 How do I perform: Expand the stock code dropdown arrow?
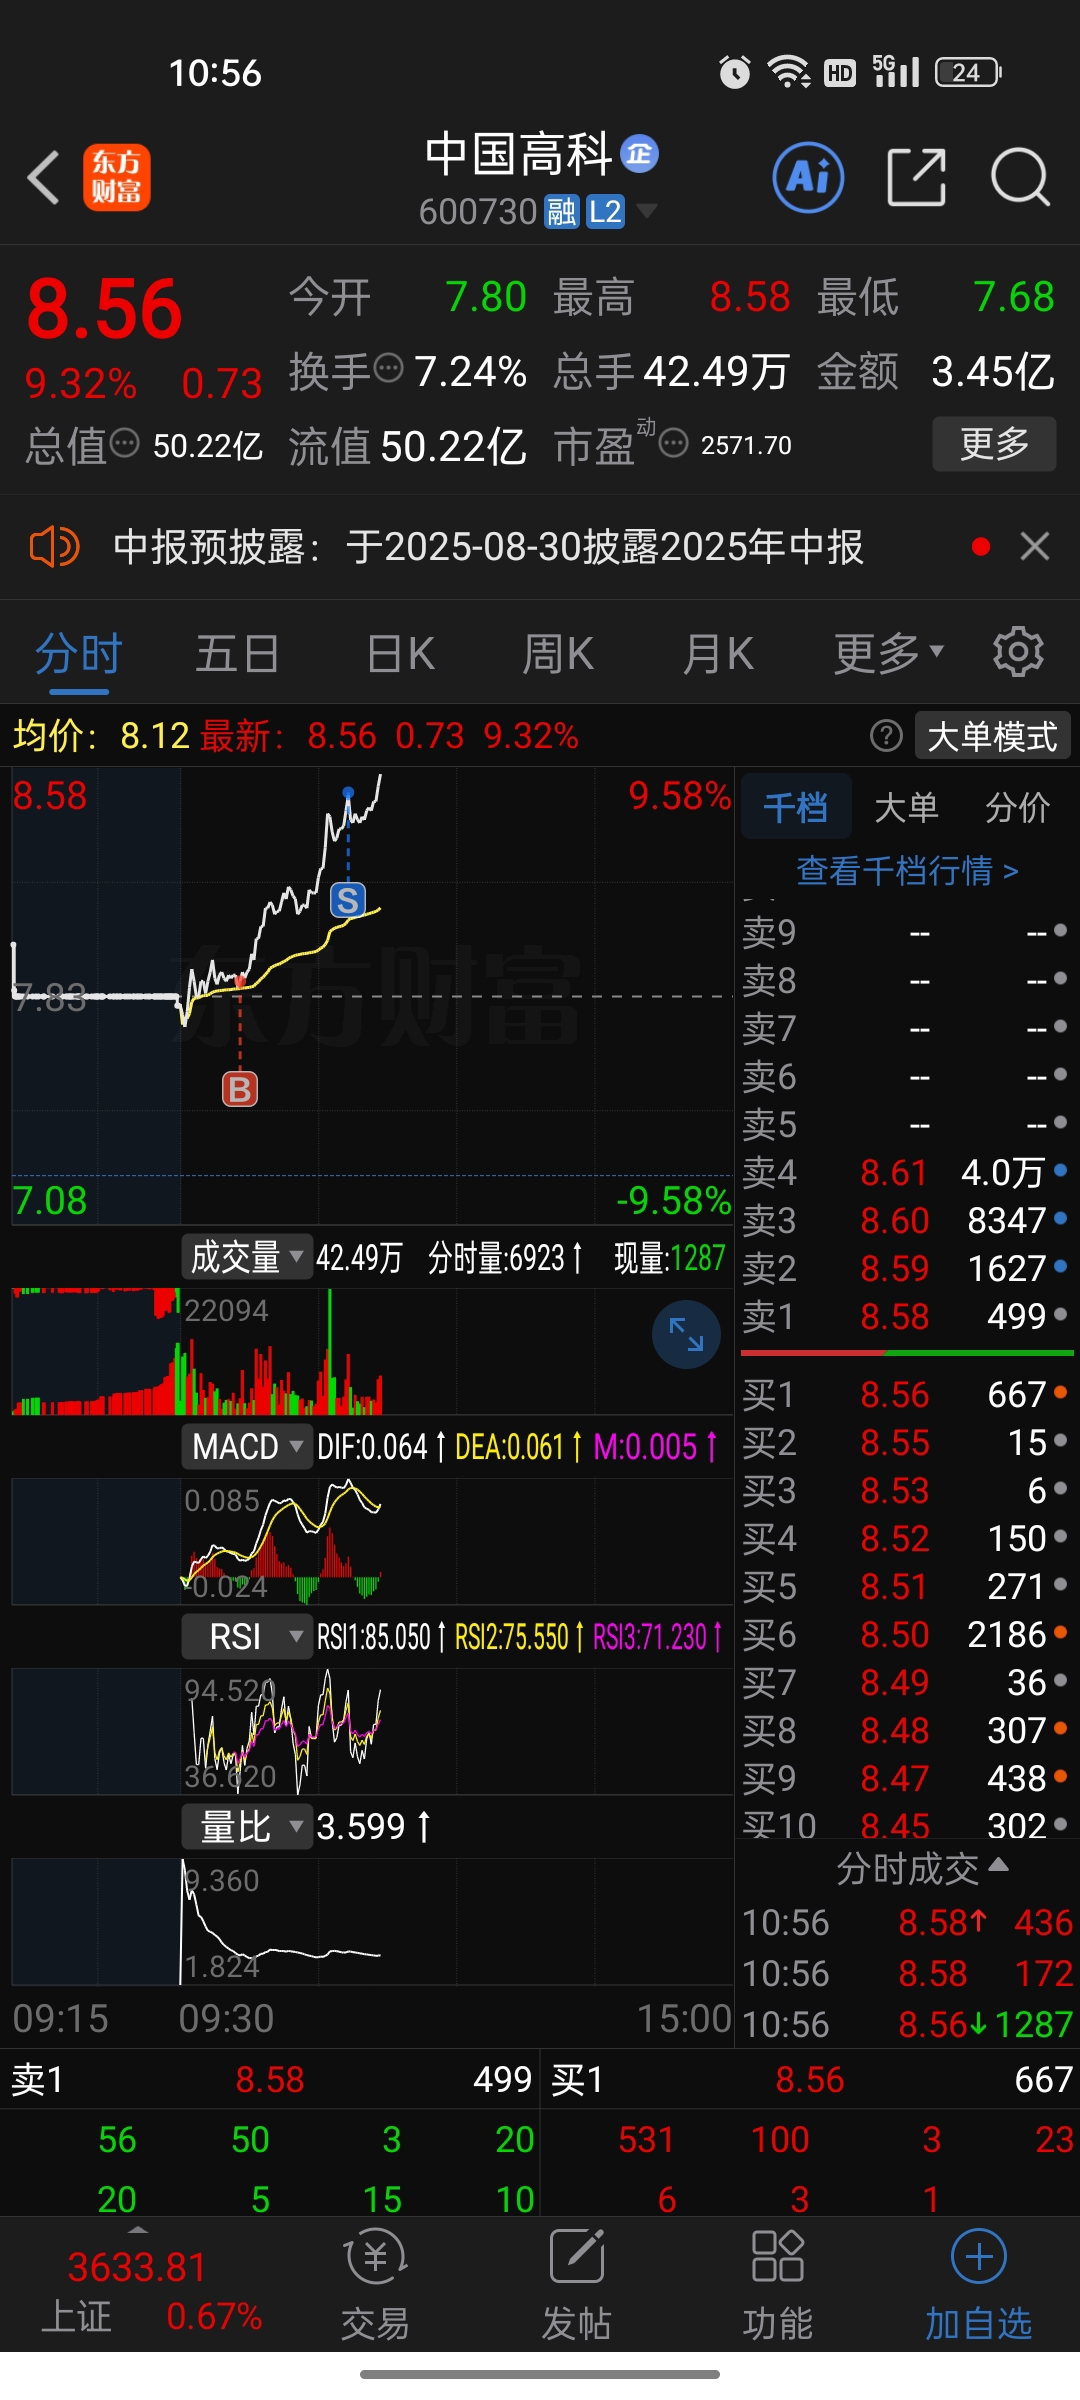click(647, 211)
